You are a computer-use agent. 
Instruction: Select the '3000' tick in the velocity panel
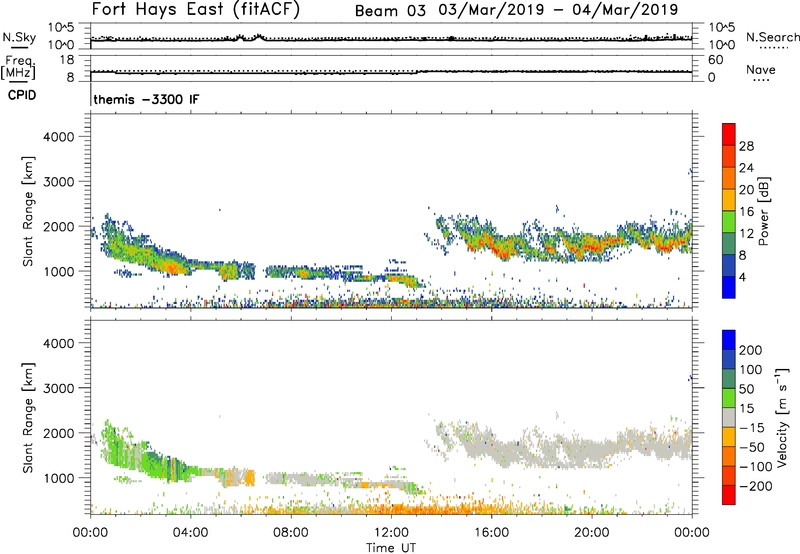point(59,388)
